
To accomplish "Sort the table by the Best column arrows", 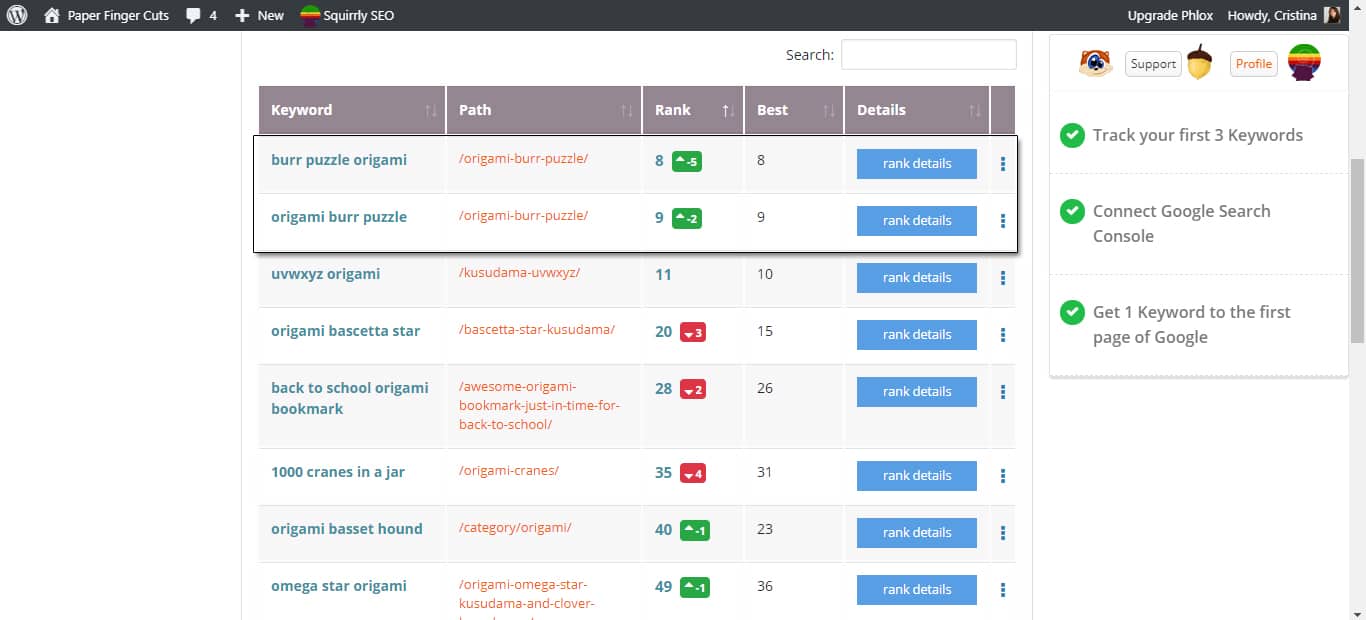I will pos(829,110).
